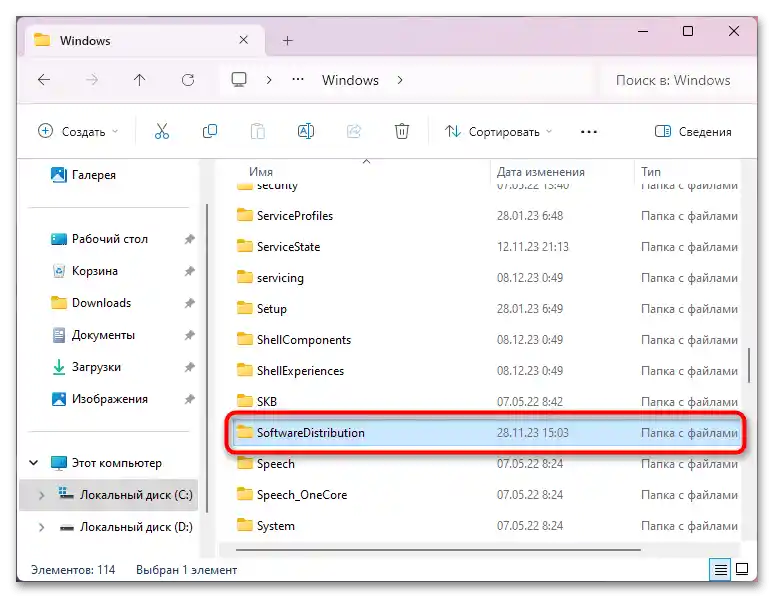Open the Сортировать dropdown
The height and width of the screenshot is (598, 774).
[x=498, y=131]
